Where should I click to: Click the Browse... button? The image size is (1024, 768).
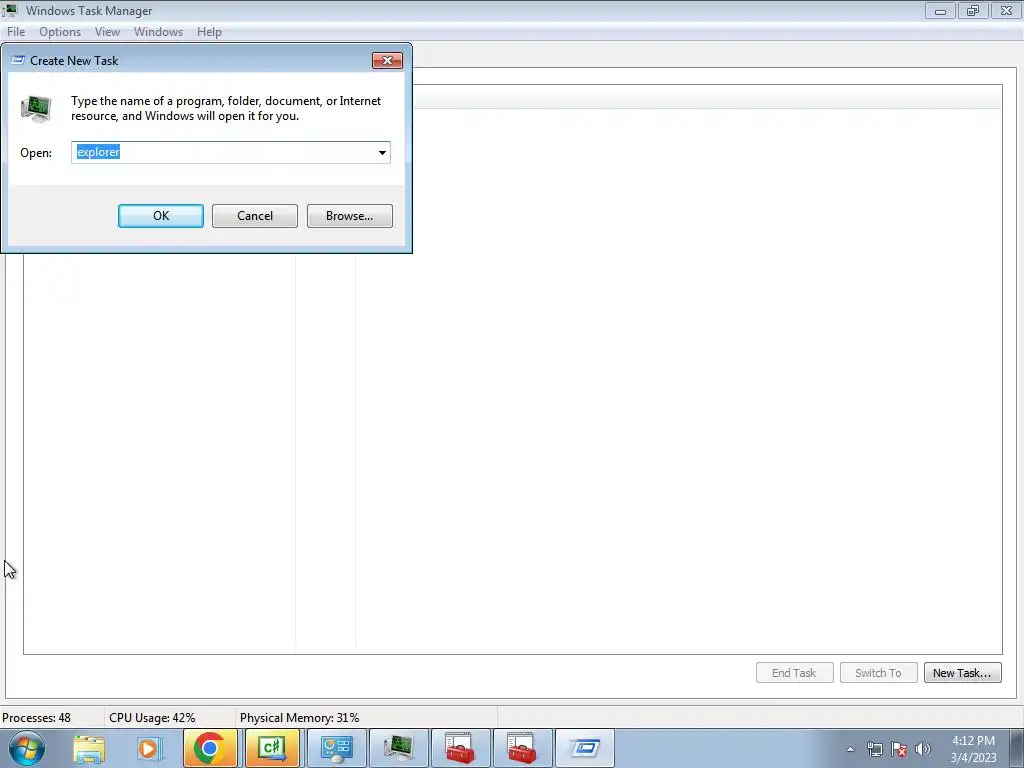(350, 216)
